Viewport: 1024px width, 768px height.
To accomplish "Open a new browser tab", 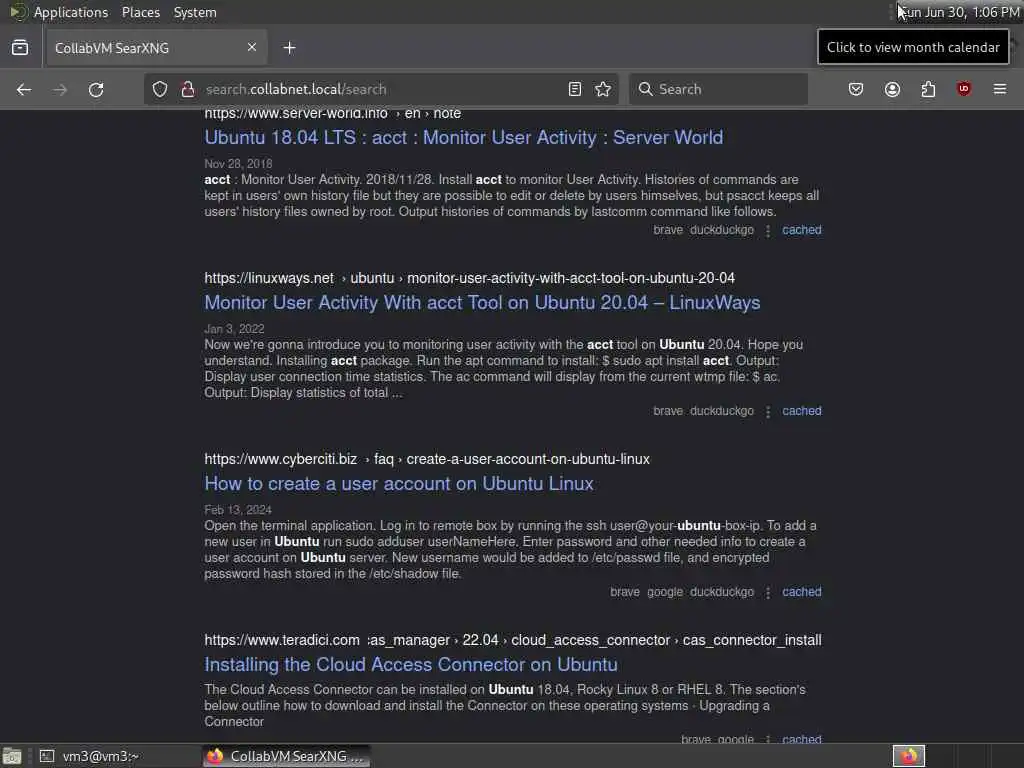I will [289, 48].
